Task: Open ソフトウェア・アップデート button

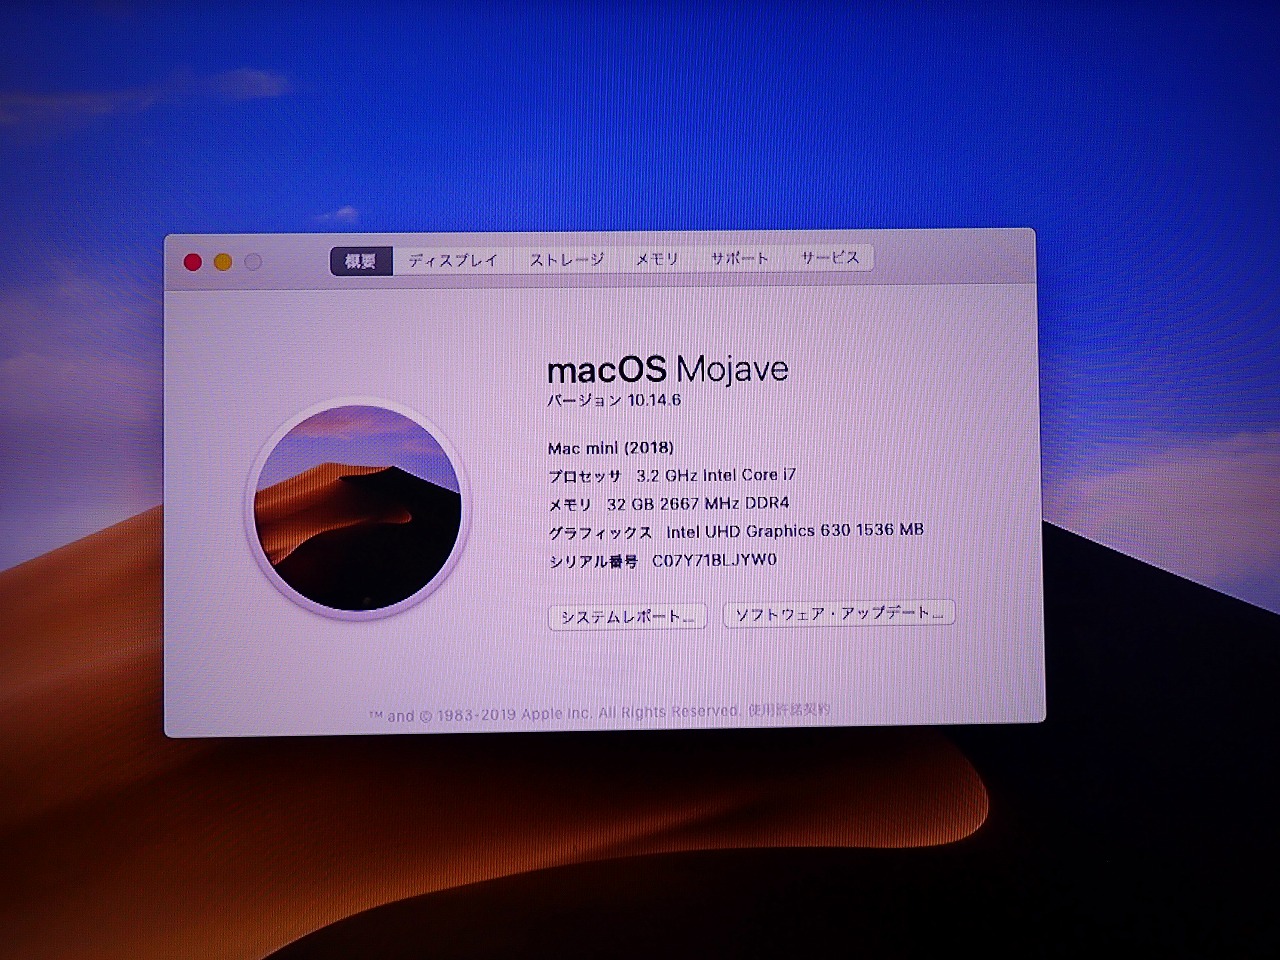Action: coord(839,614)
